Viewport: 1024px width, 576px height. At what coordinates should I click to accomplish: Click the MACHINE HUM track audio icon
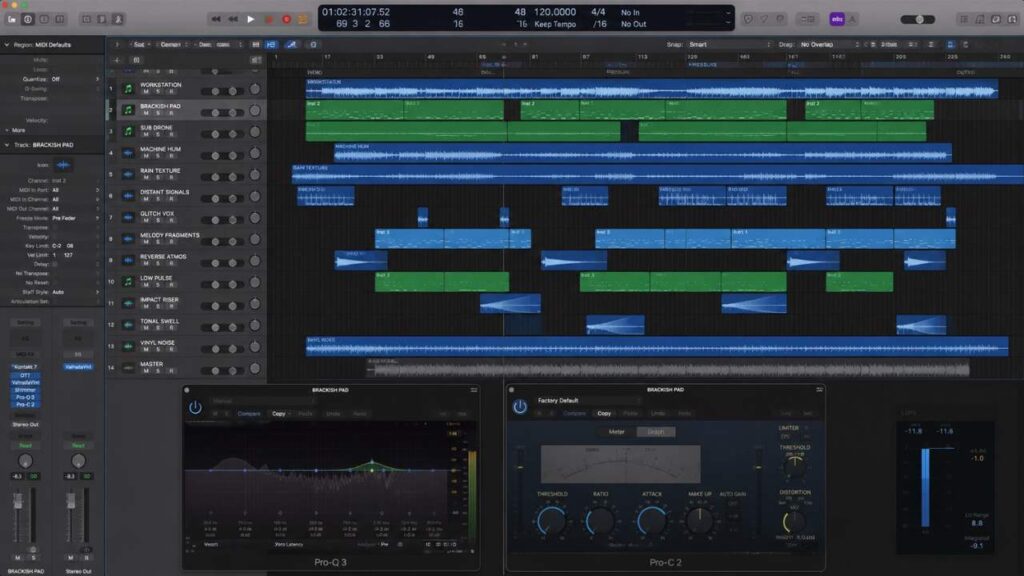128,153
